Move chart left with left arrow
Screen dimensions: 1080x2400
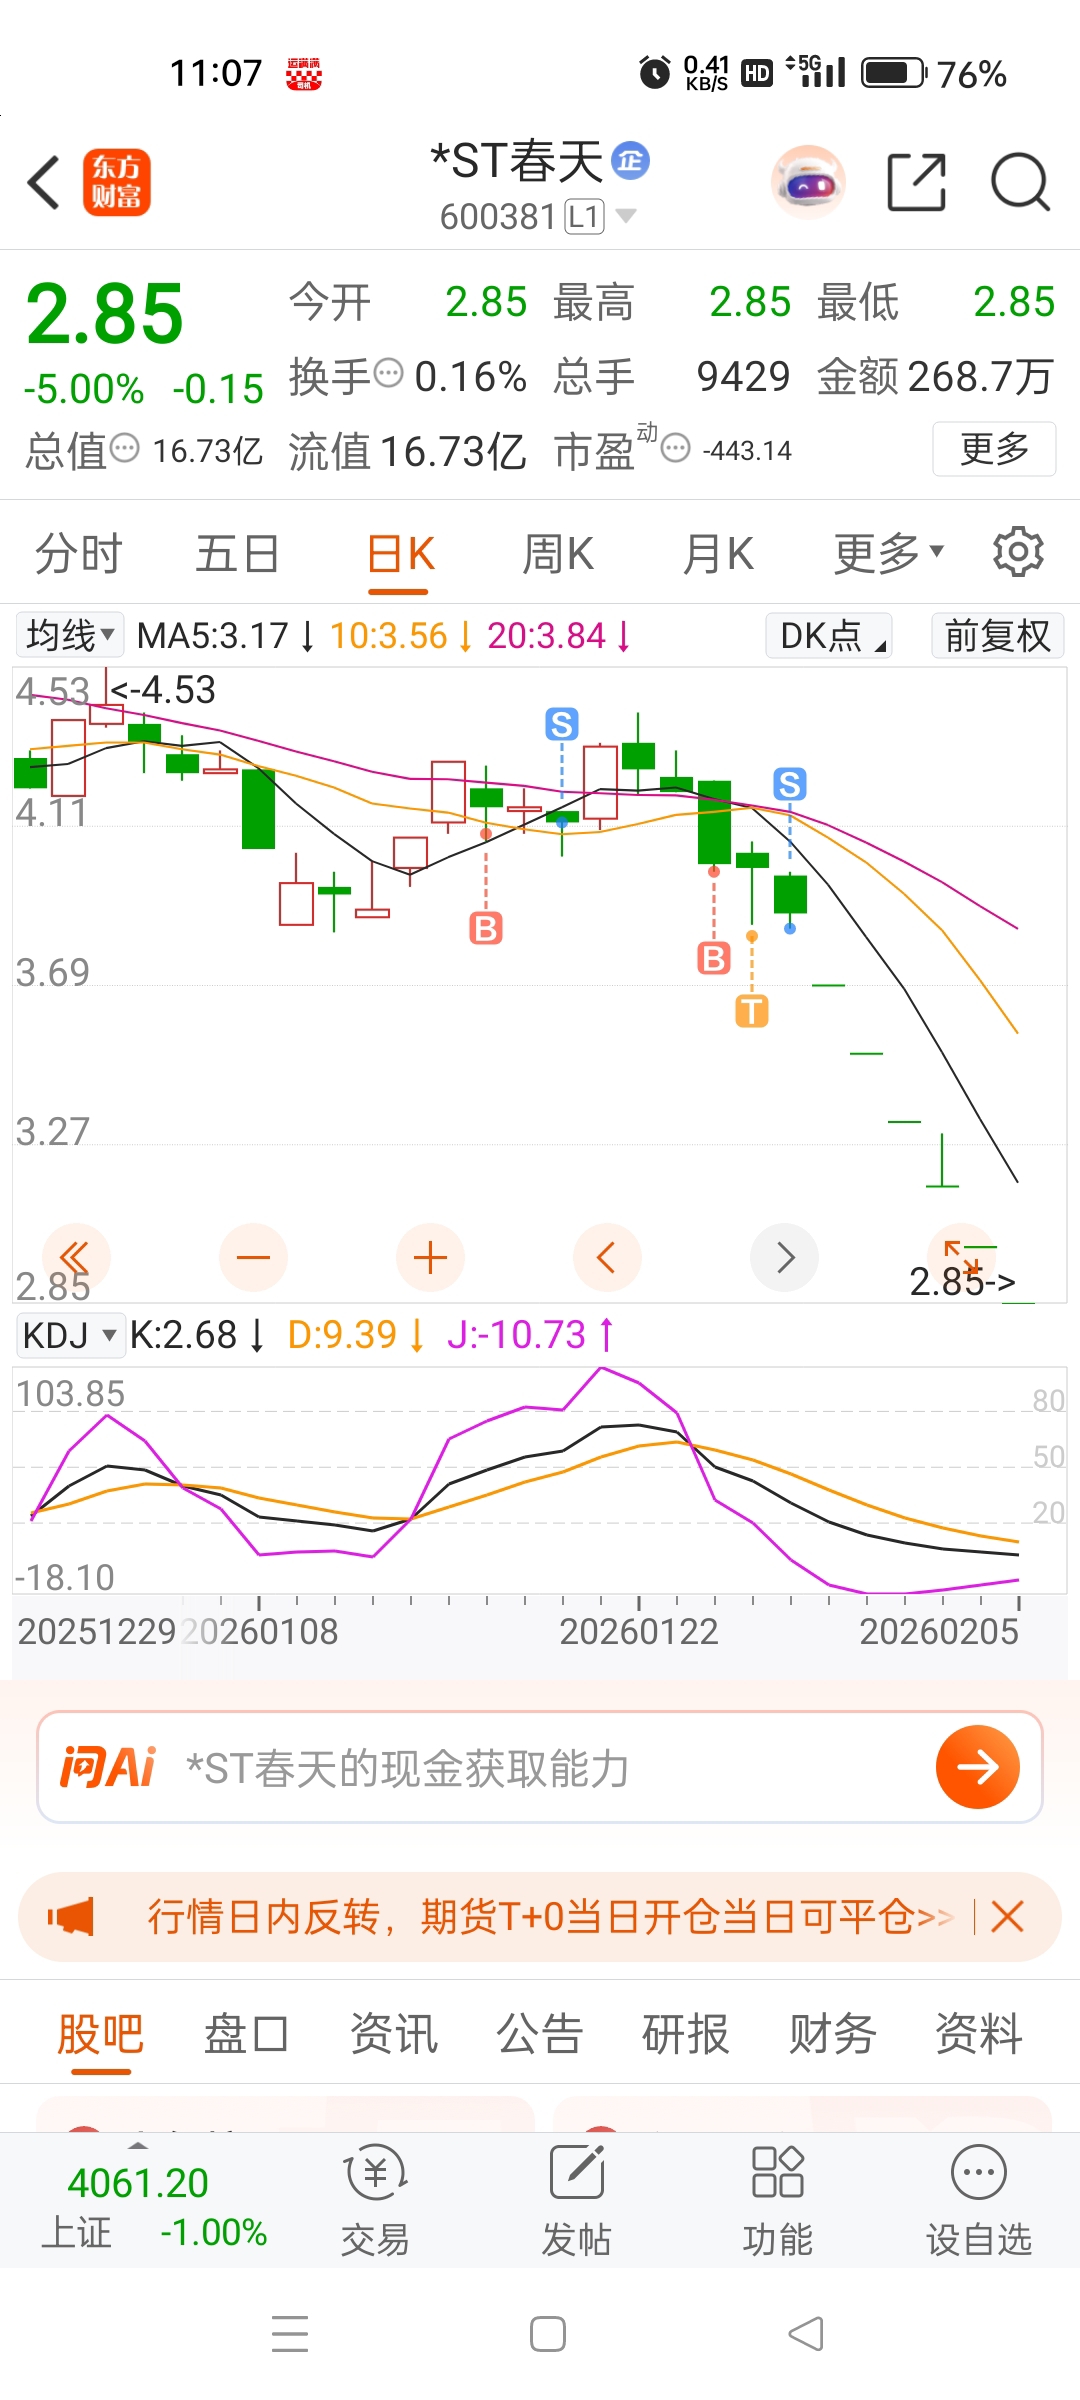(607, 1257)
